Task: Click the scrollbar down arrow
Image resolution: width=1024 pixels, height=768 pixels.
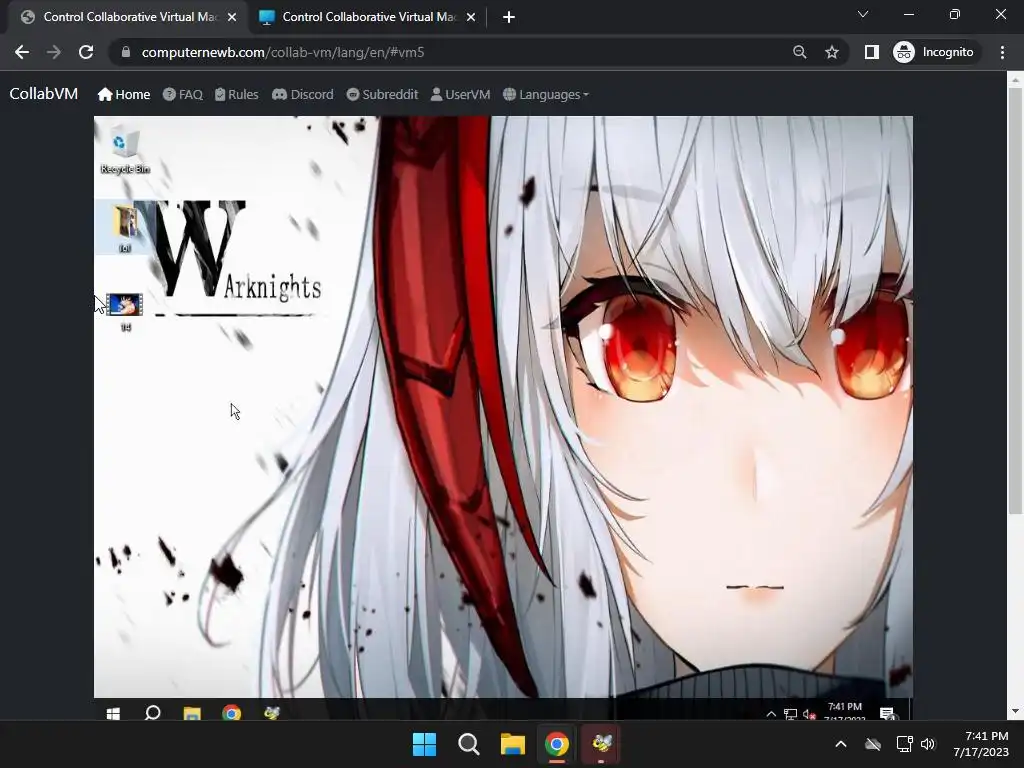Action: 1015,711
